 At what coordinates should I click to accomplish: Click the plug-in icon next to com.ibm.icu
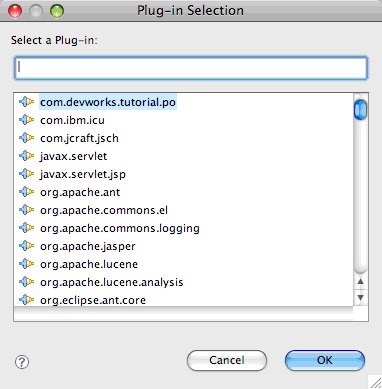pyautogui.click(x=27, y=120)
